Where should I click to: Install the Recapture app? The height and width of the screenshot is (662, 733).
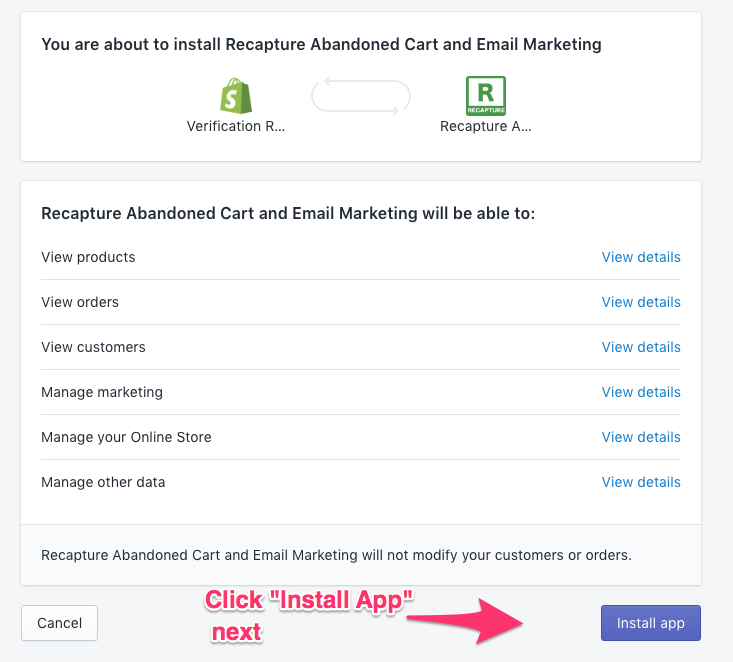[651, 623]
